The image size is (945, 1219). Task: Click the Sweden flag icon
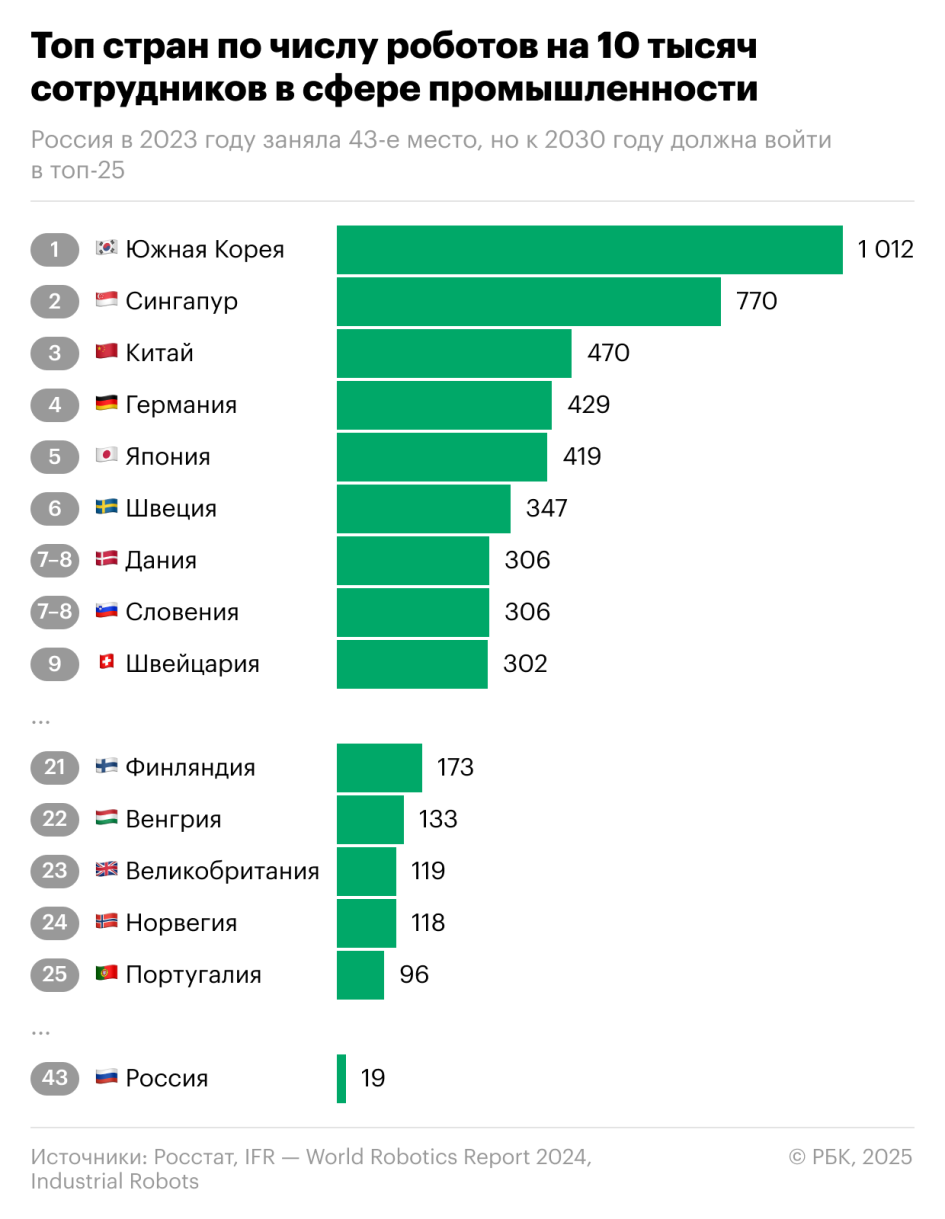106,508
